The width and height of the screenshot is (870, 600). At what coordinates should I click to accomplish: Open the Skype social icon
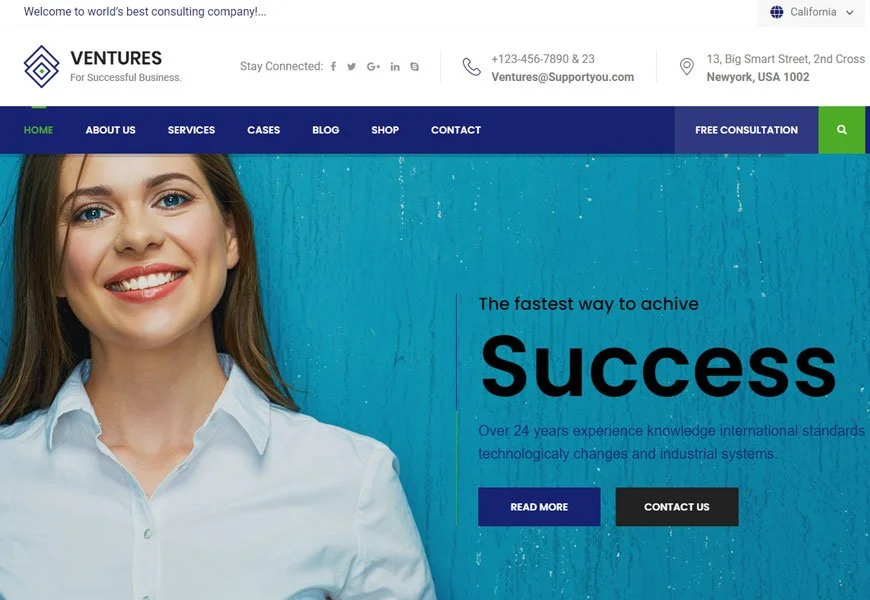[414, 67]
